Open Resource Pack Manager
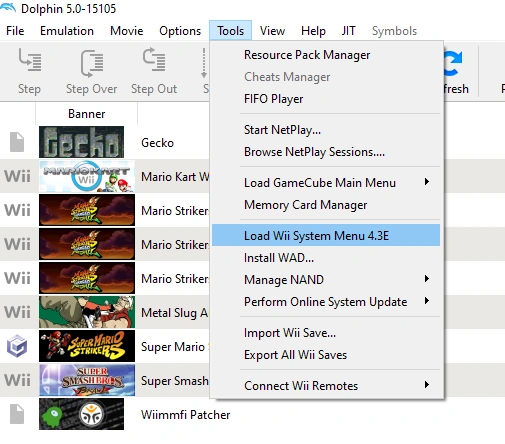505x444 pixels. tap(326, 55)
